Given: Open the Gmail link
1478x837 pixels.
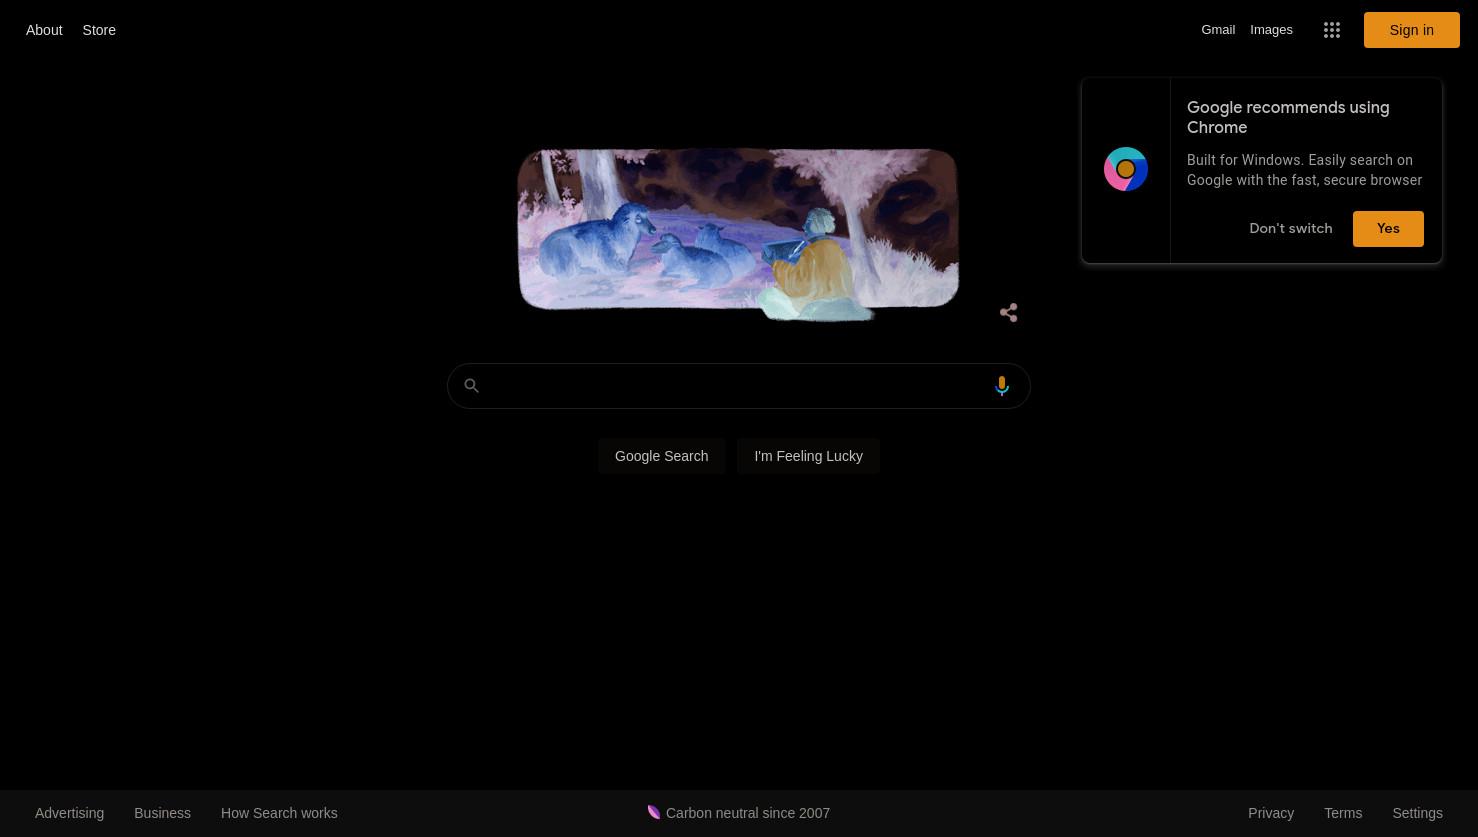Looking at the screenshot, I should [1218, 30].
